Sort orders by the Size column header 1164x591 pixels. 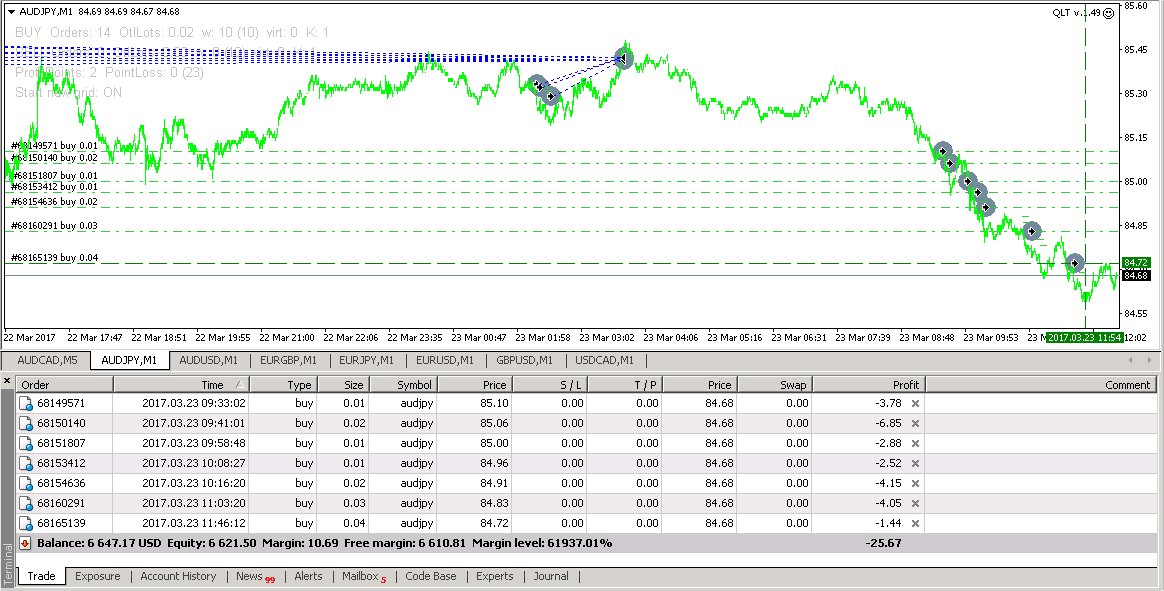[344, 385]
